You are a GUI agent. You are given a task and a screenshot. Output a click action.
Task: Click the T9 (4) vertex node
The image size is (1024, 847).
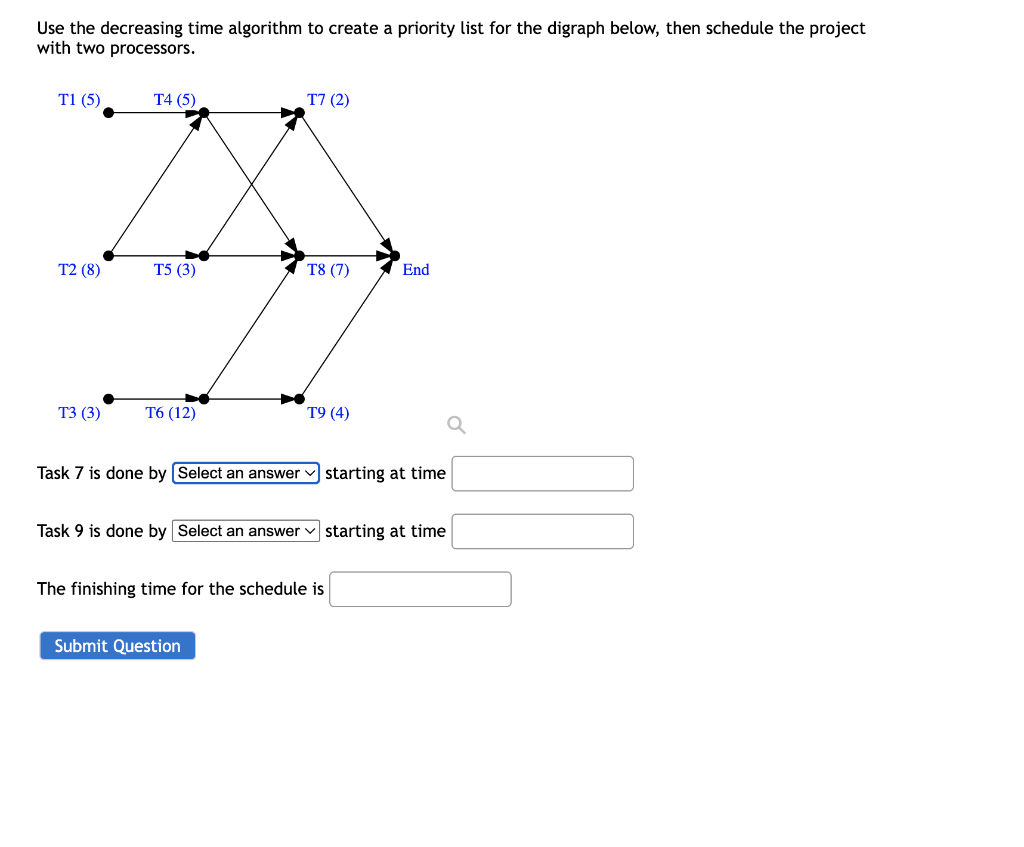[x=300, y=398]
